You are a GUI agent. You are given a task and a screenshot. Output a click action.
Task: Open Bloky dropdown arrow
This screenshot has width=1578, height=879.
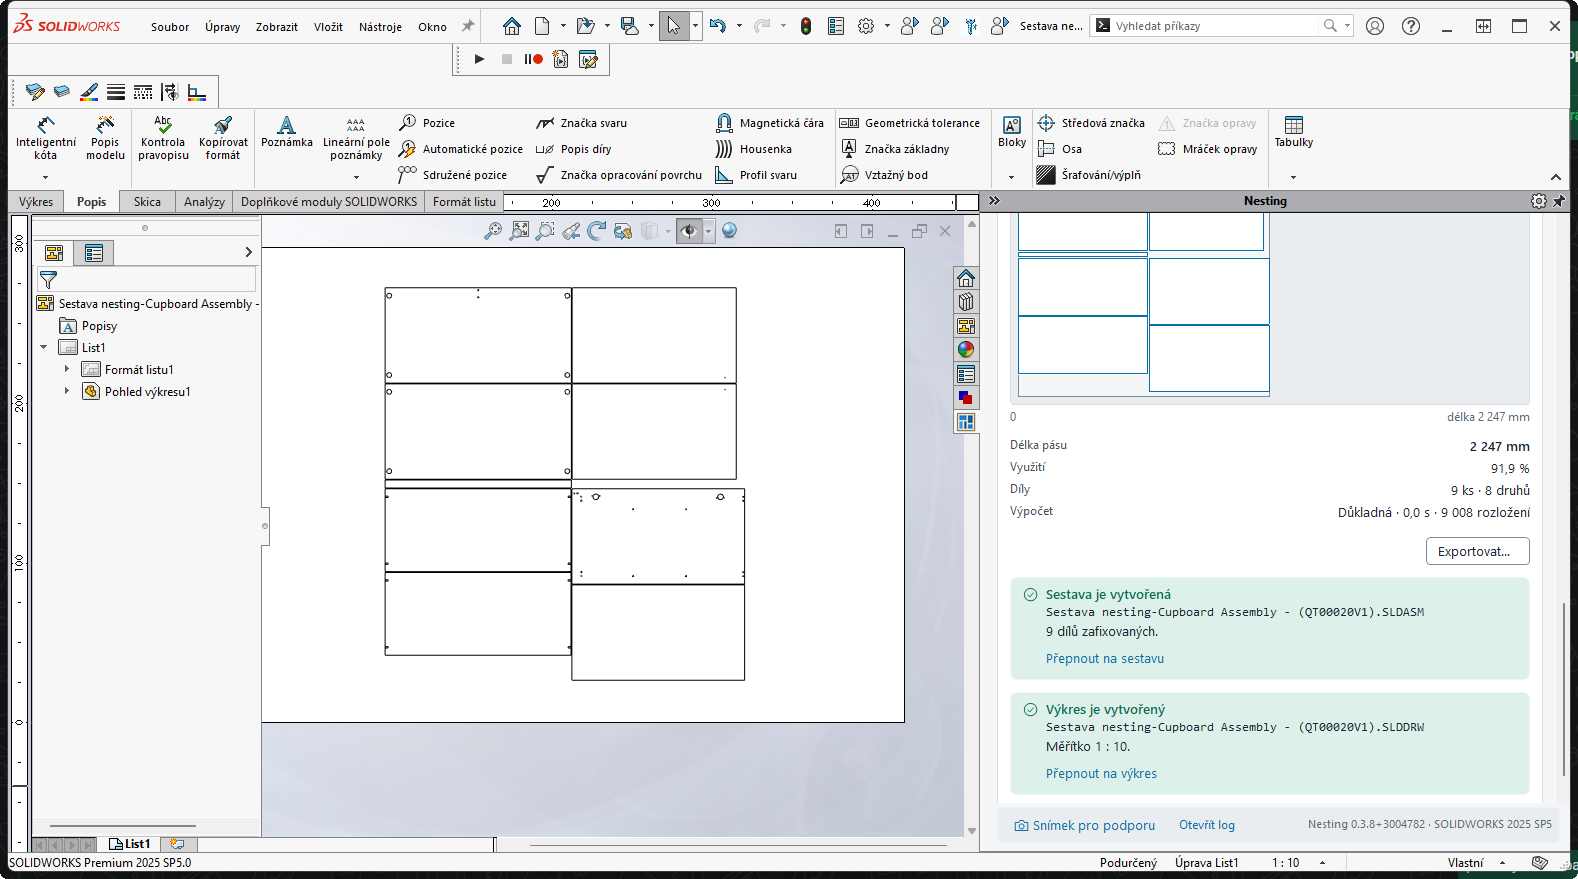tap(1012, 177)
